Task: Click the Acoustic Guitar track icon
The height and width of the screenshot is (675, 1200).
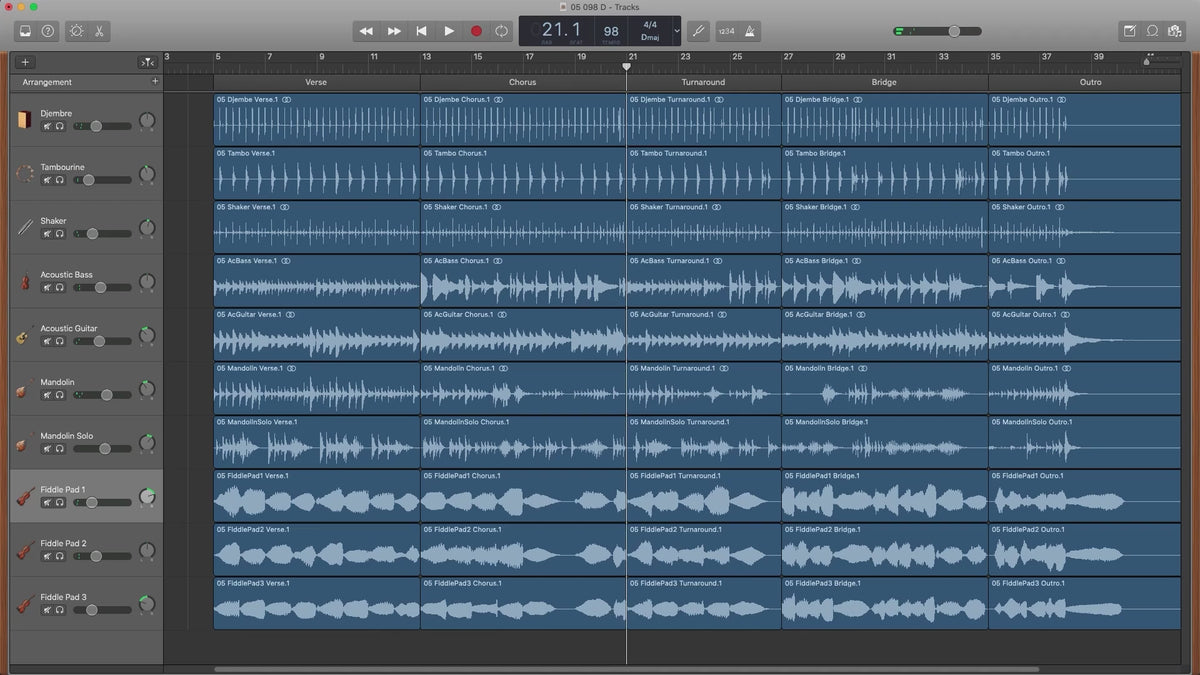Action: click(x=25, y=335)
